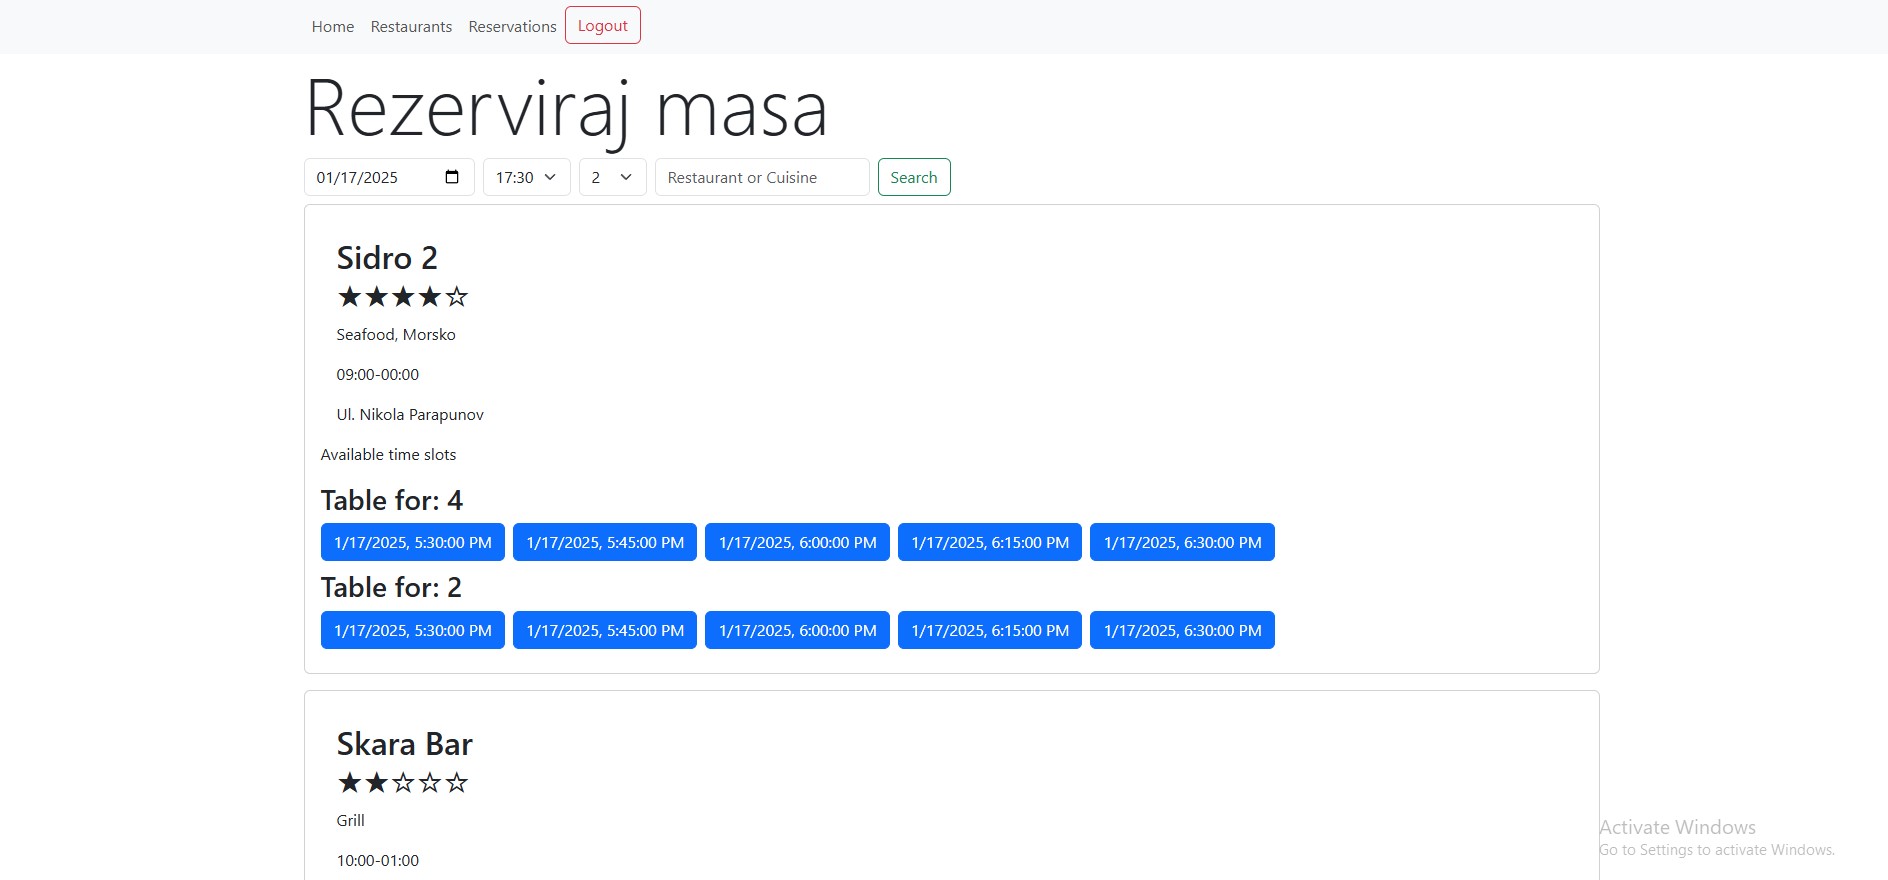Expand the 17:30 time dropdown

tap(526, 177)
